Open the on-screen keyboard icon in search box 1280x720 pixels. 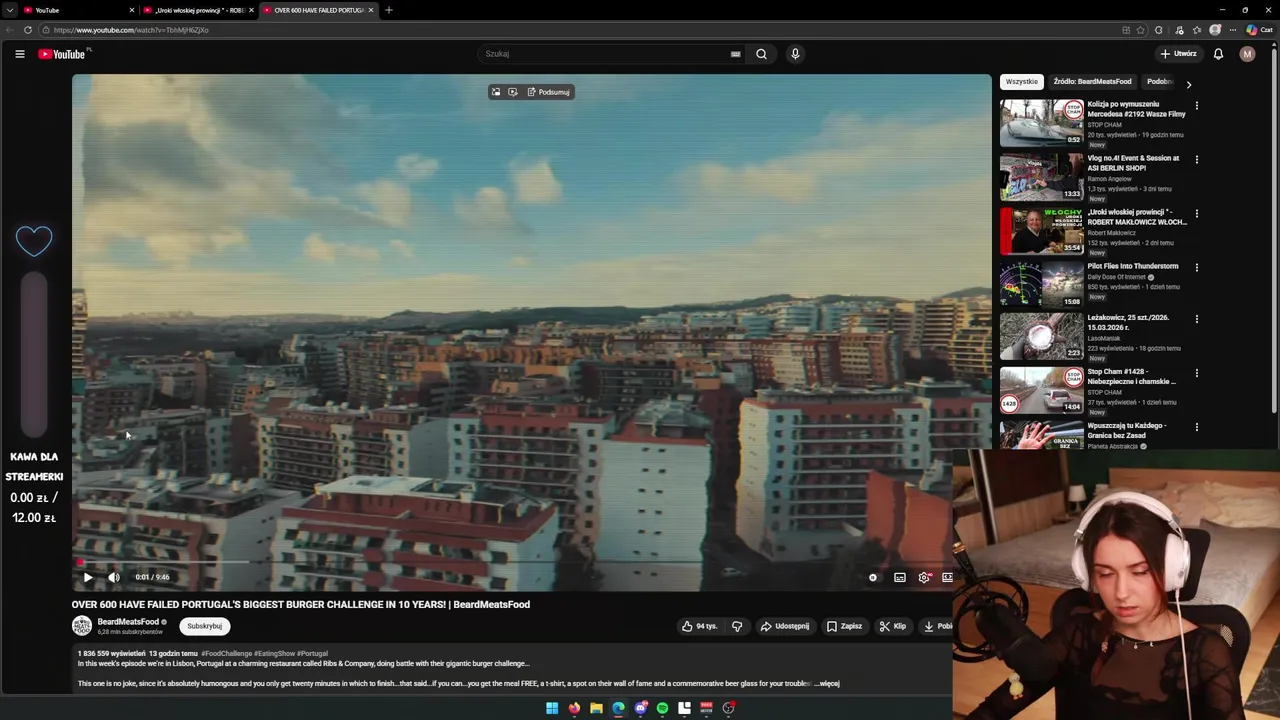(x=735, y=54)
